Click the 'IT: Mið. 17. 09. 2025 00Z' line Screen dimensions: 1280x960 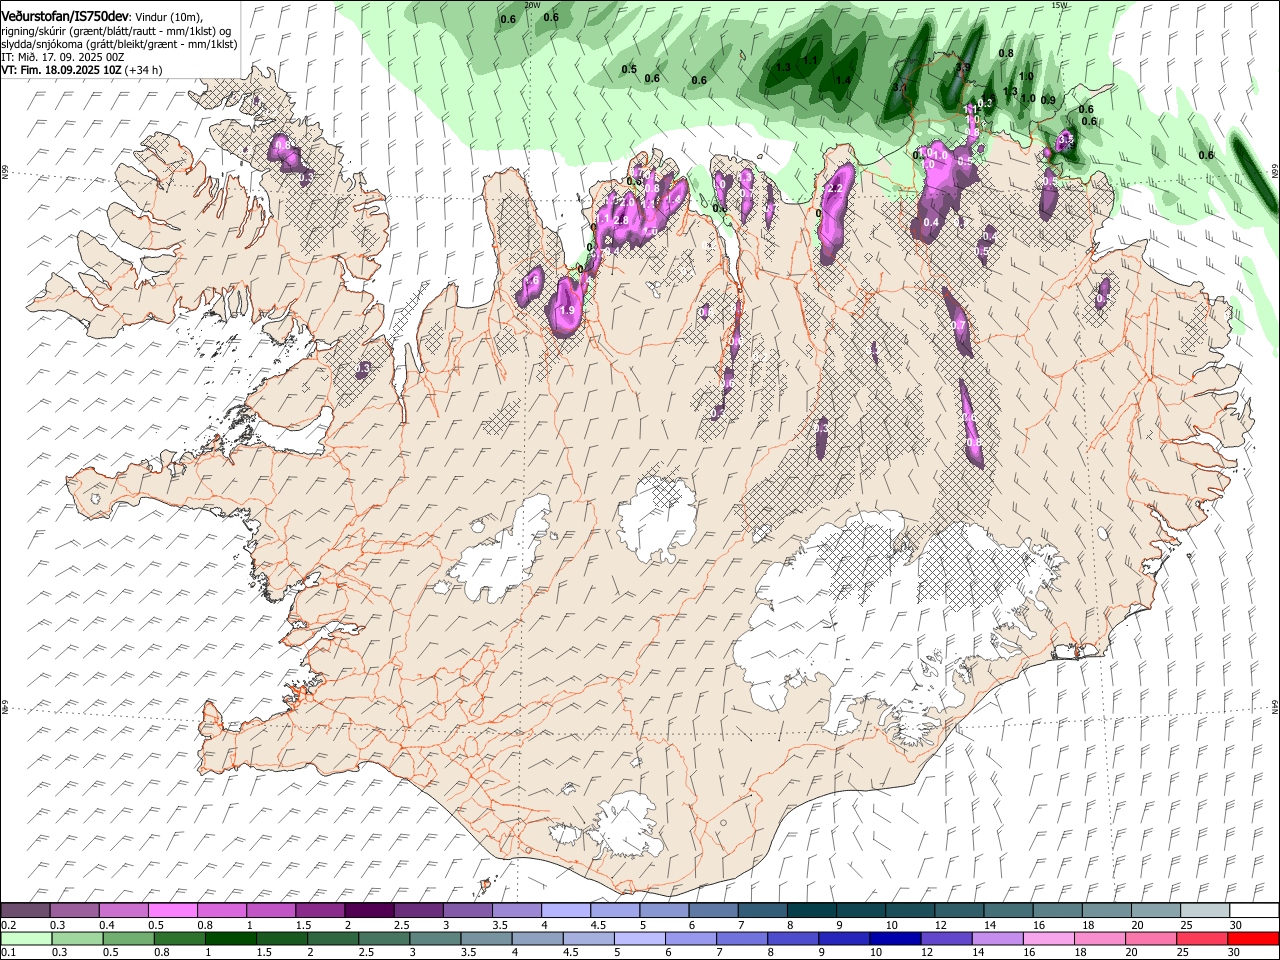click(x=62, y=57)
